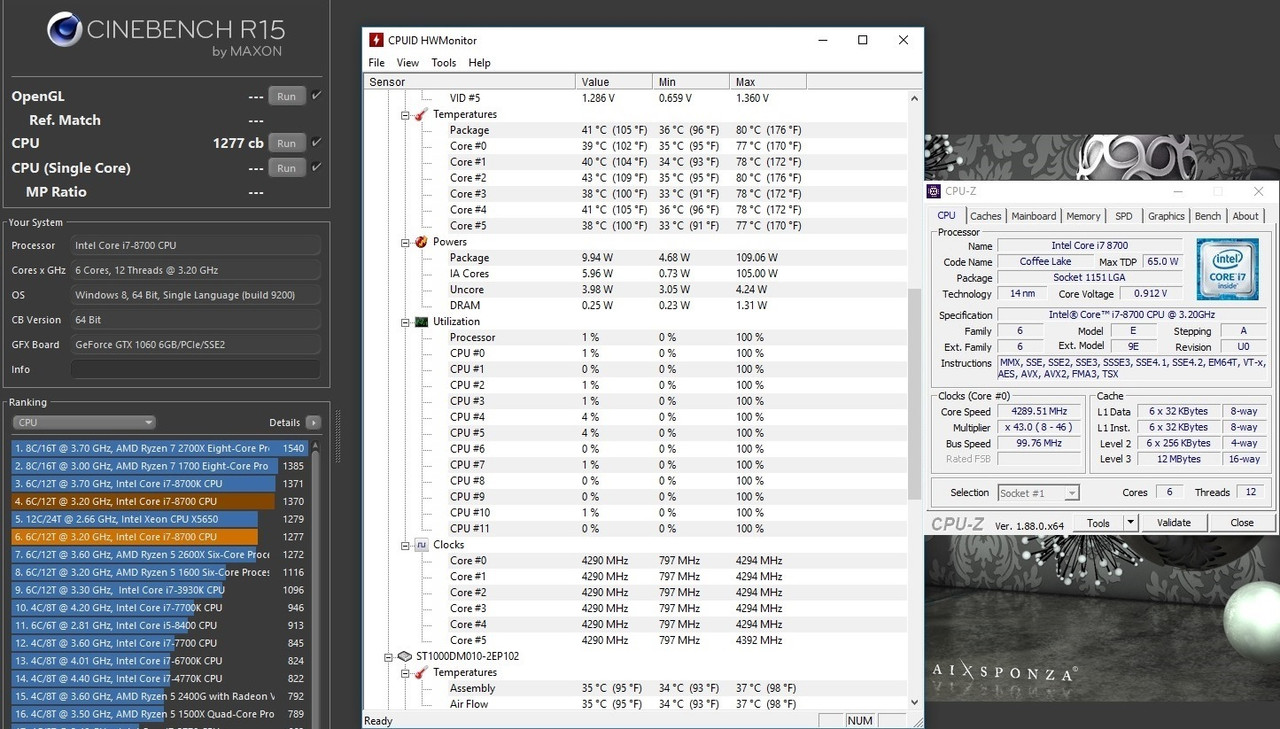Toggle the OpenGL test checkbox

(316, 96)
